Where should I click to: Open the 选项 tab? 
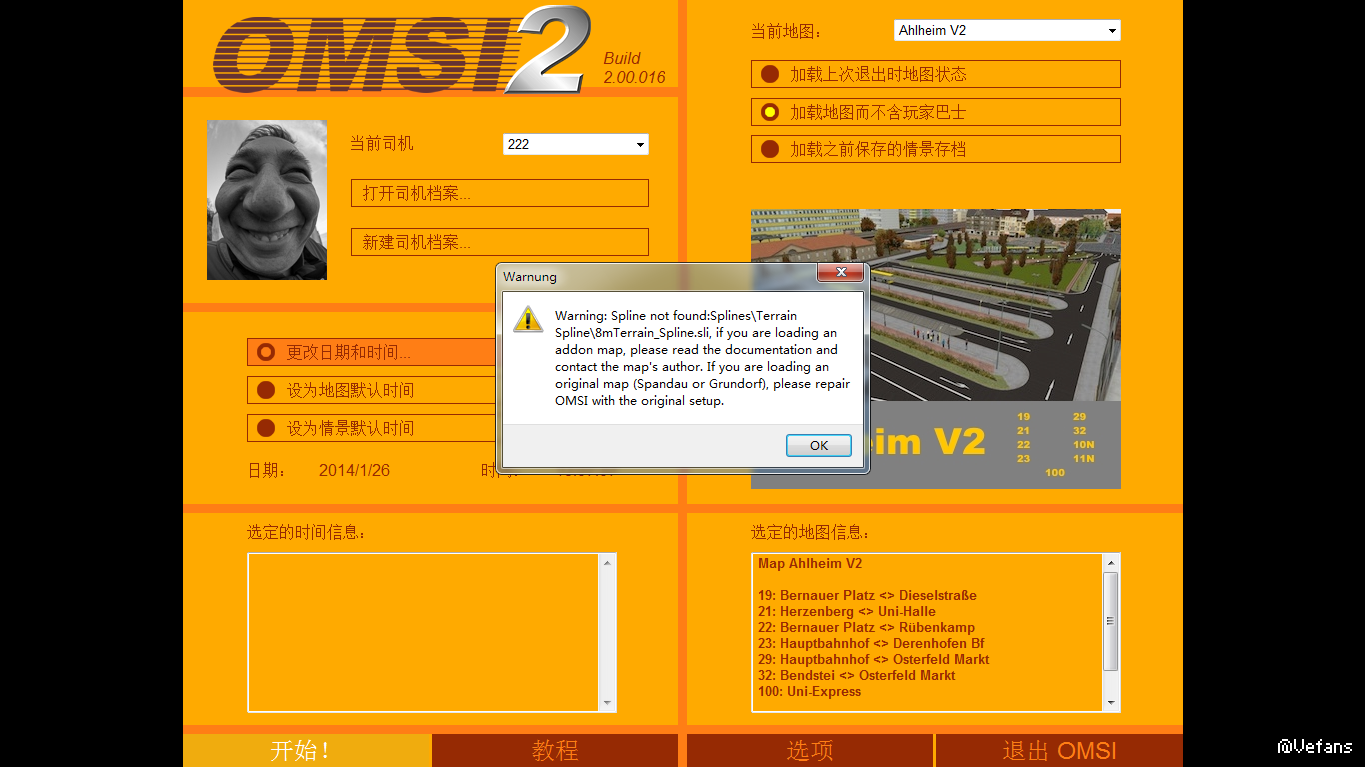tap(809, 750)
